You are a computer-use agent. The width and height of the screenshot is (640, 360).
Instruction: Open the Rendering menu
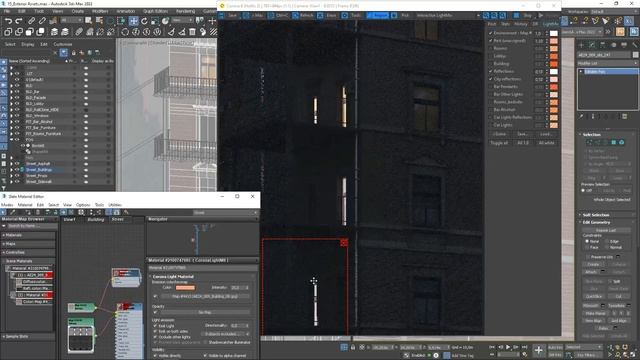(185, 11)
